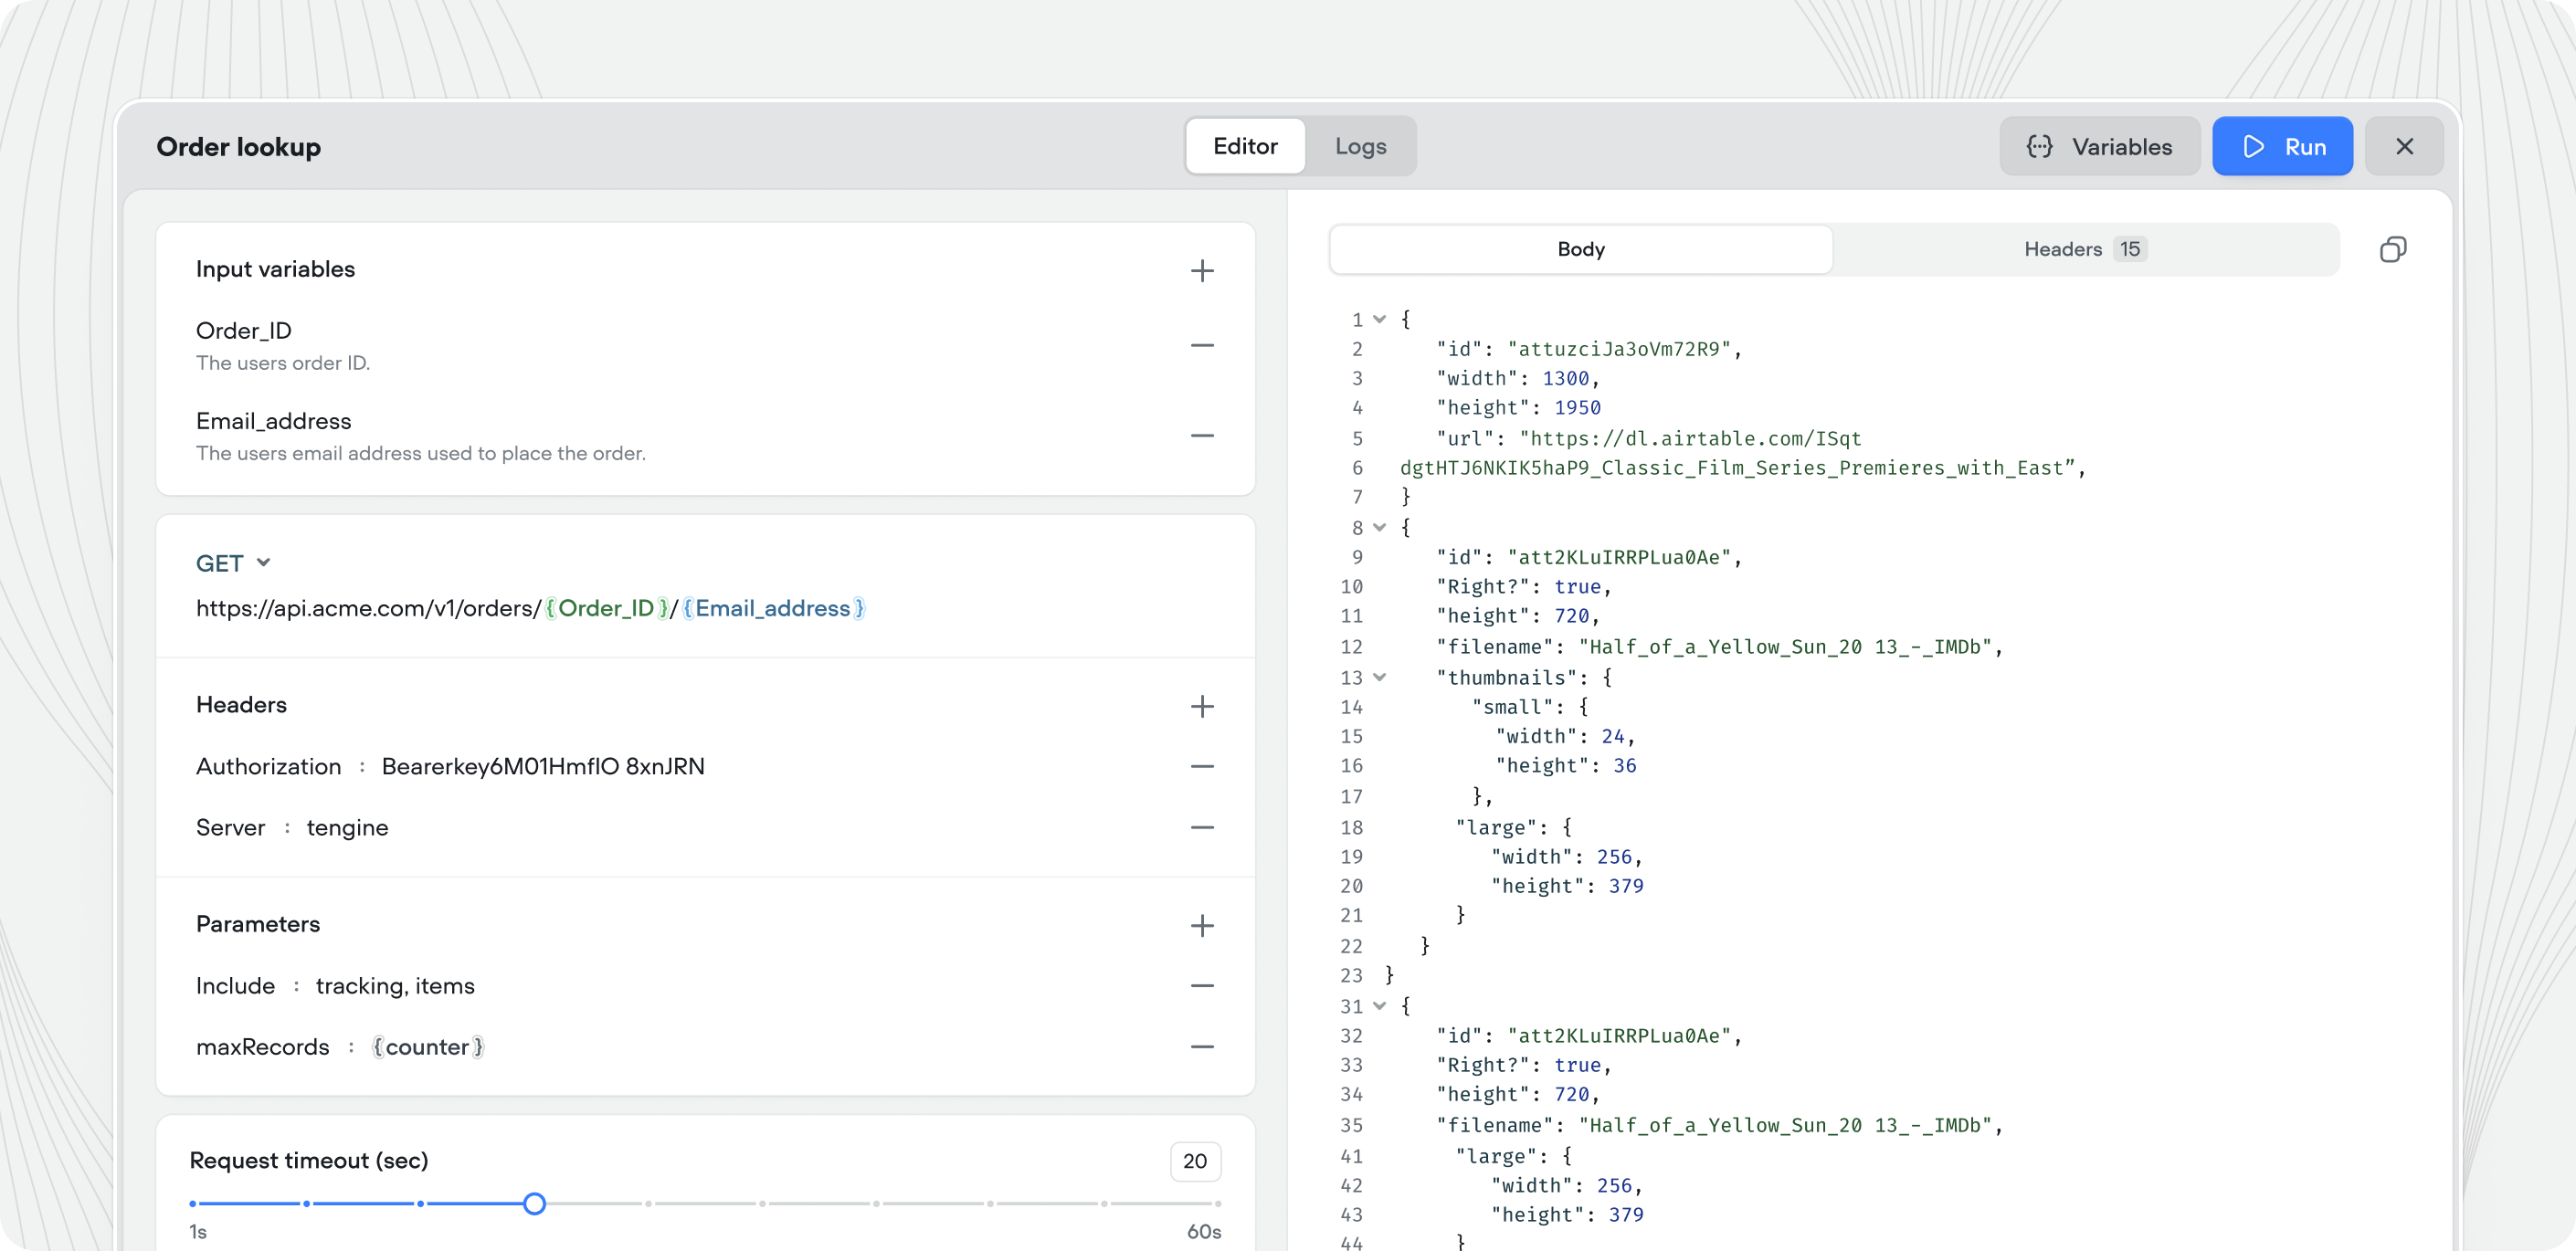This screenshot has width=2576, height=1251.
Task: Remove the Authorization header
Action: 1202,766
